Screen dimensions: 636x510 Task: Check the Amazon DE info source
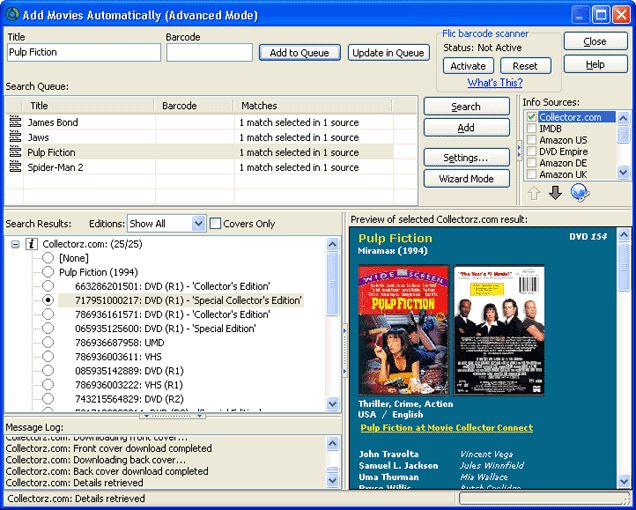(531, 163)
